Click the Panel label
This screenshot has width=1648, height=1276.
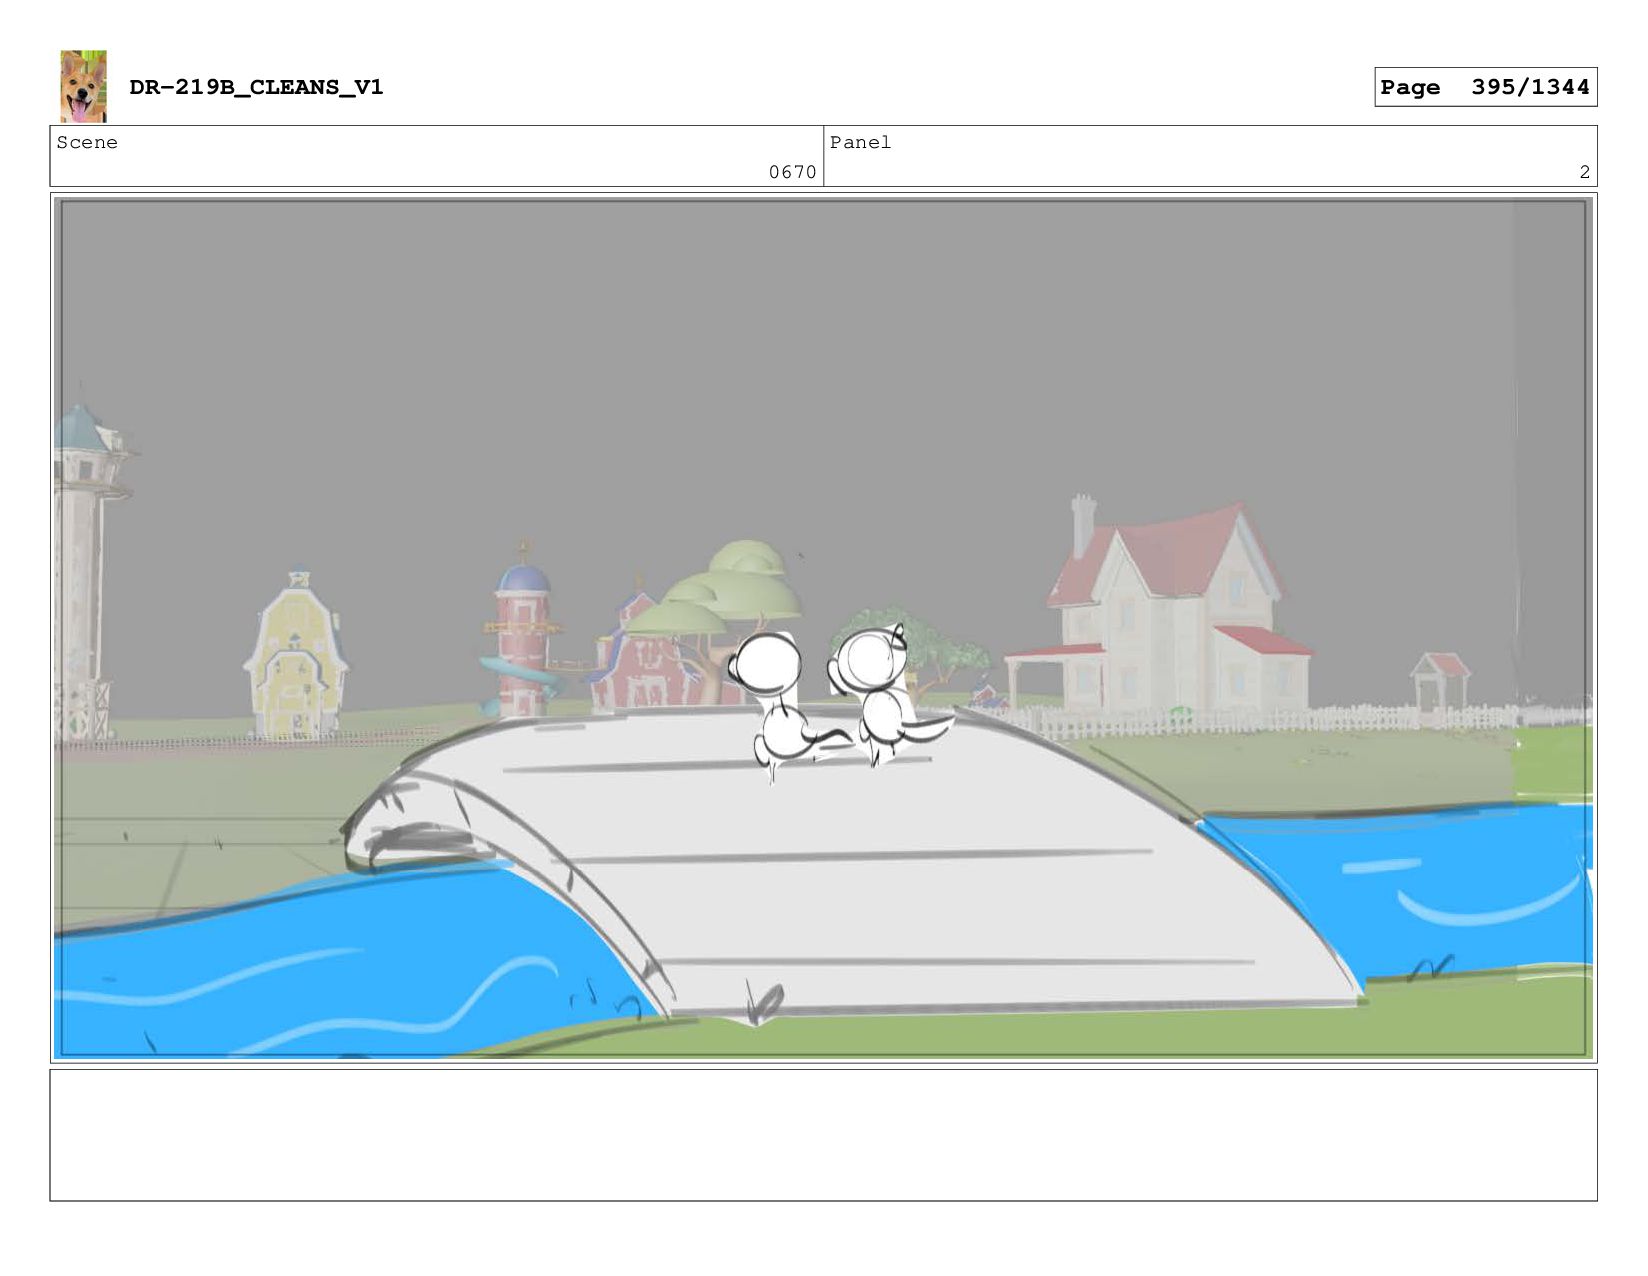pos(860,142)
